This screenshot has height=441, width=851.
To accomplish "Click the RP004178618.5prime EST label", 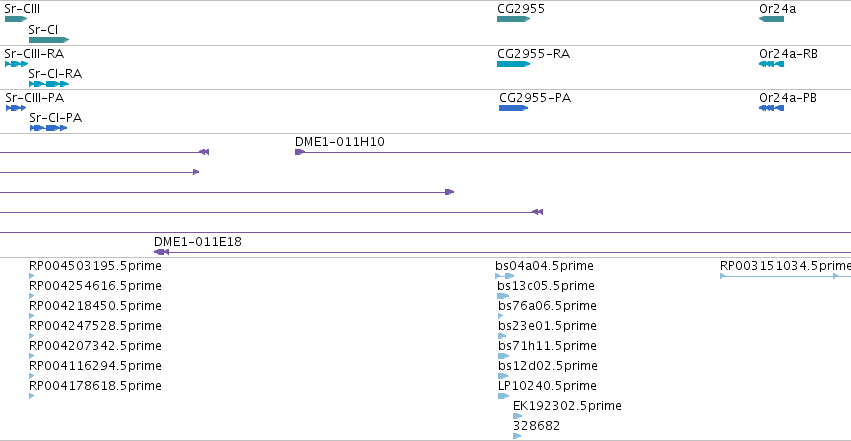I will point(95,386).
